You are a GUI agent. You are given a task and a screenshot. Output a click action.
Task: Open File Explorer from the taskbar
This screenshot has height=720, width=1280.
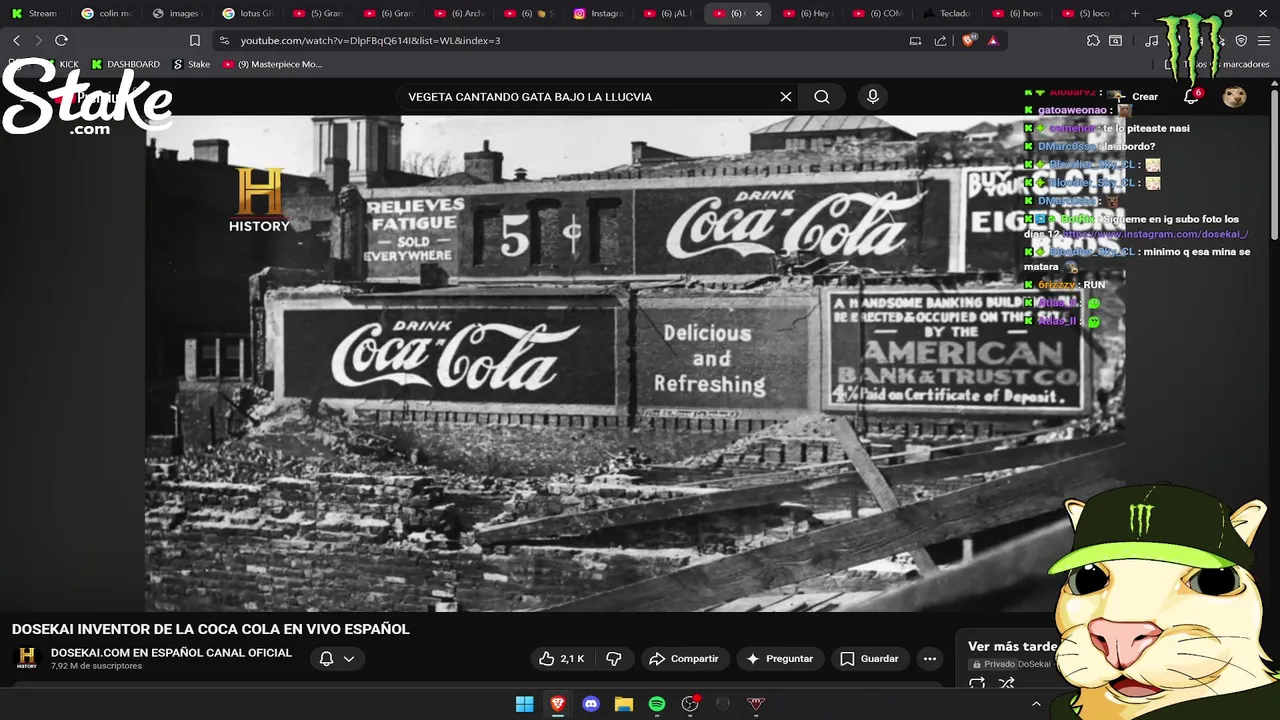pos(624,704)
